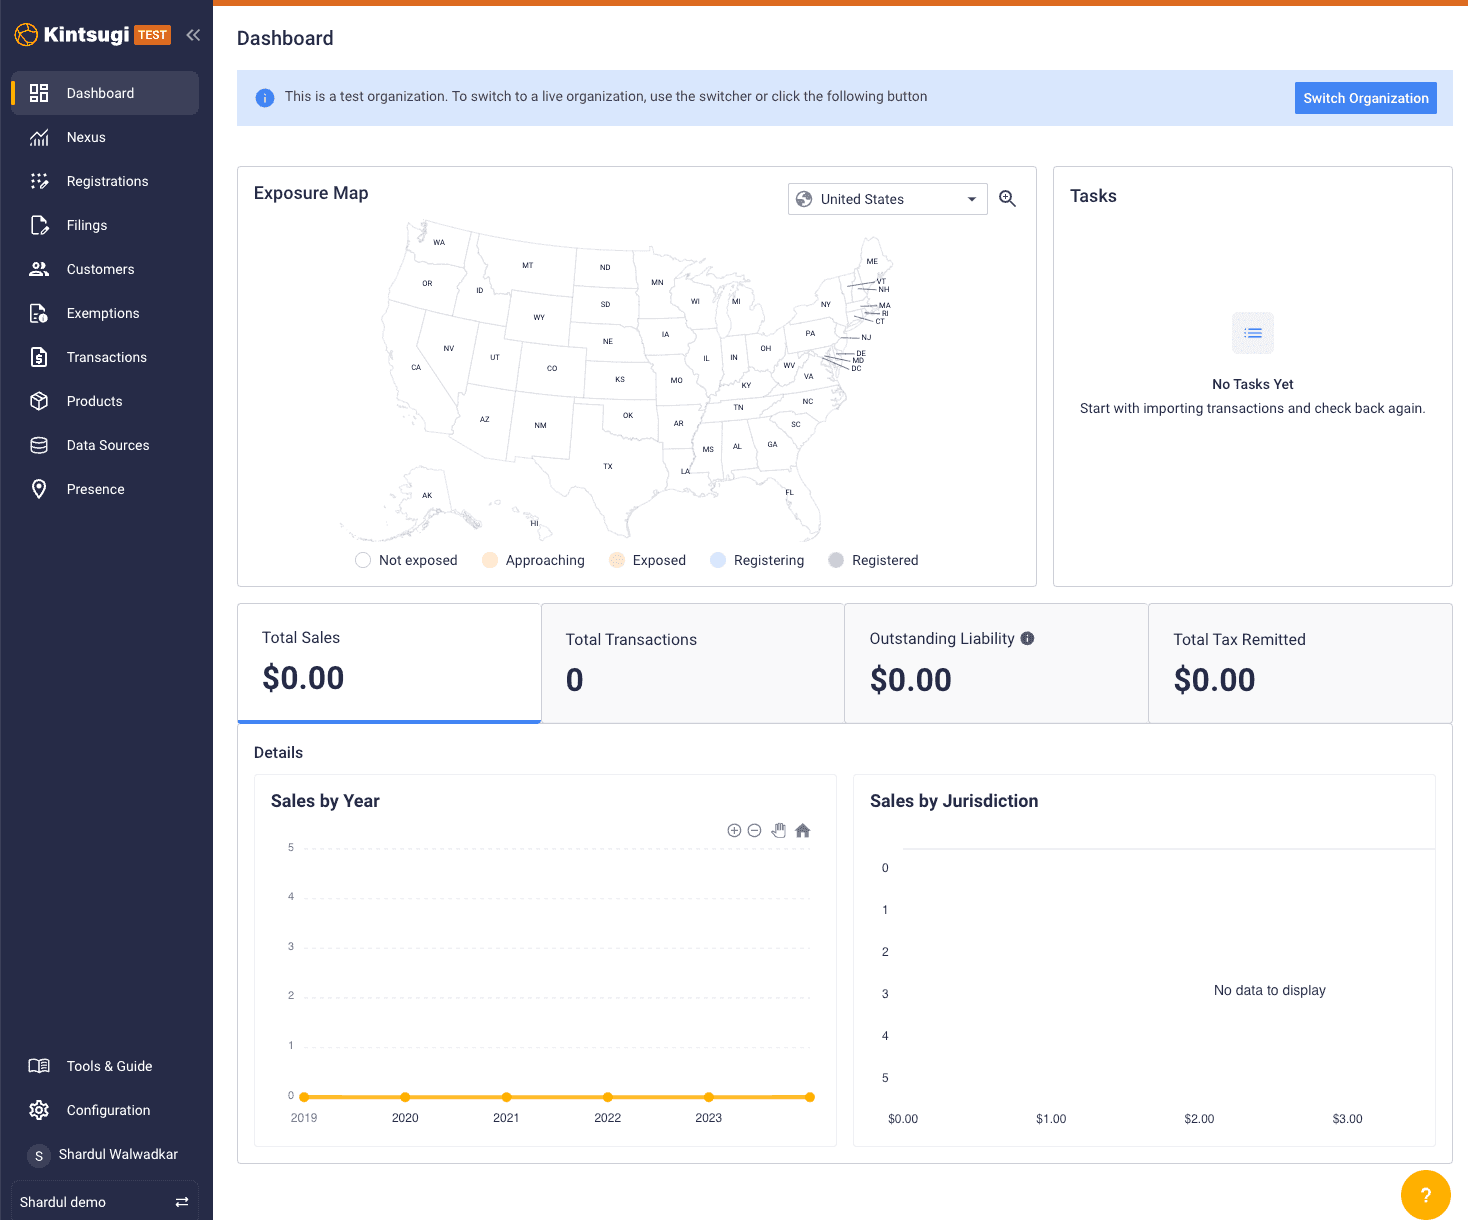Click the Dashboard sidebar label
The width and height of the screenshot is (1468, 1220).
tap(100, 93)
